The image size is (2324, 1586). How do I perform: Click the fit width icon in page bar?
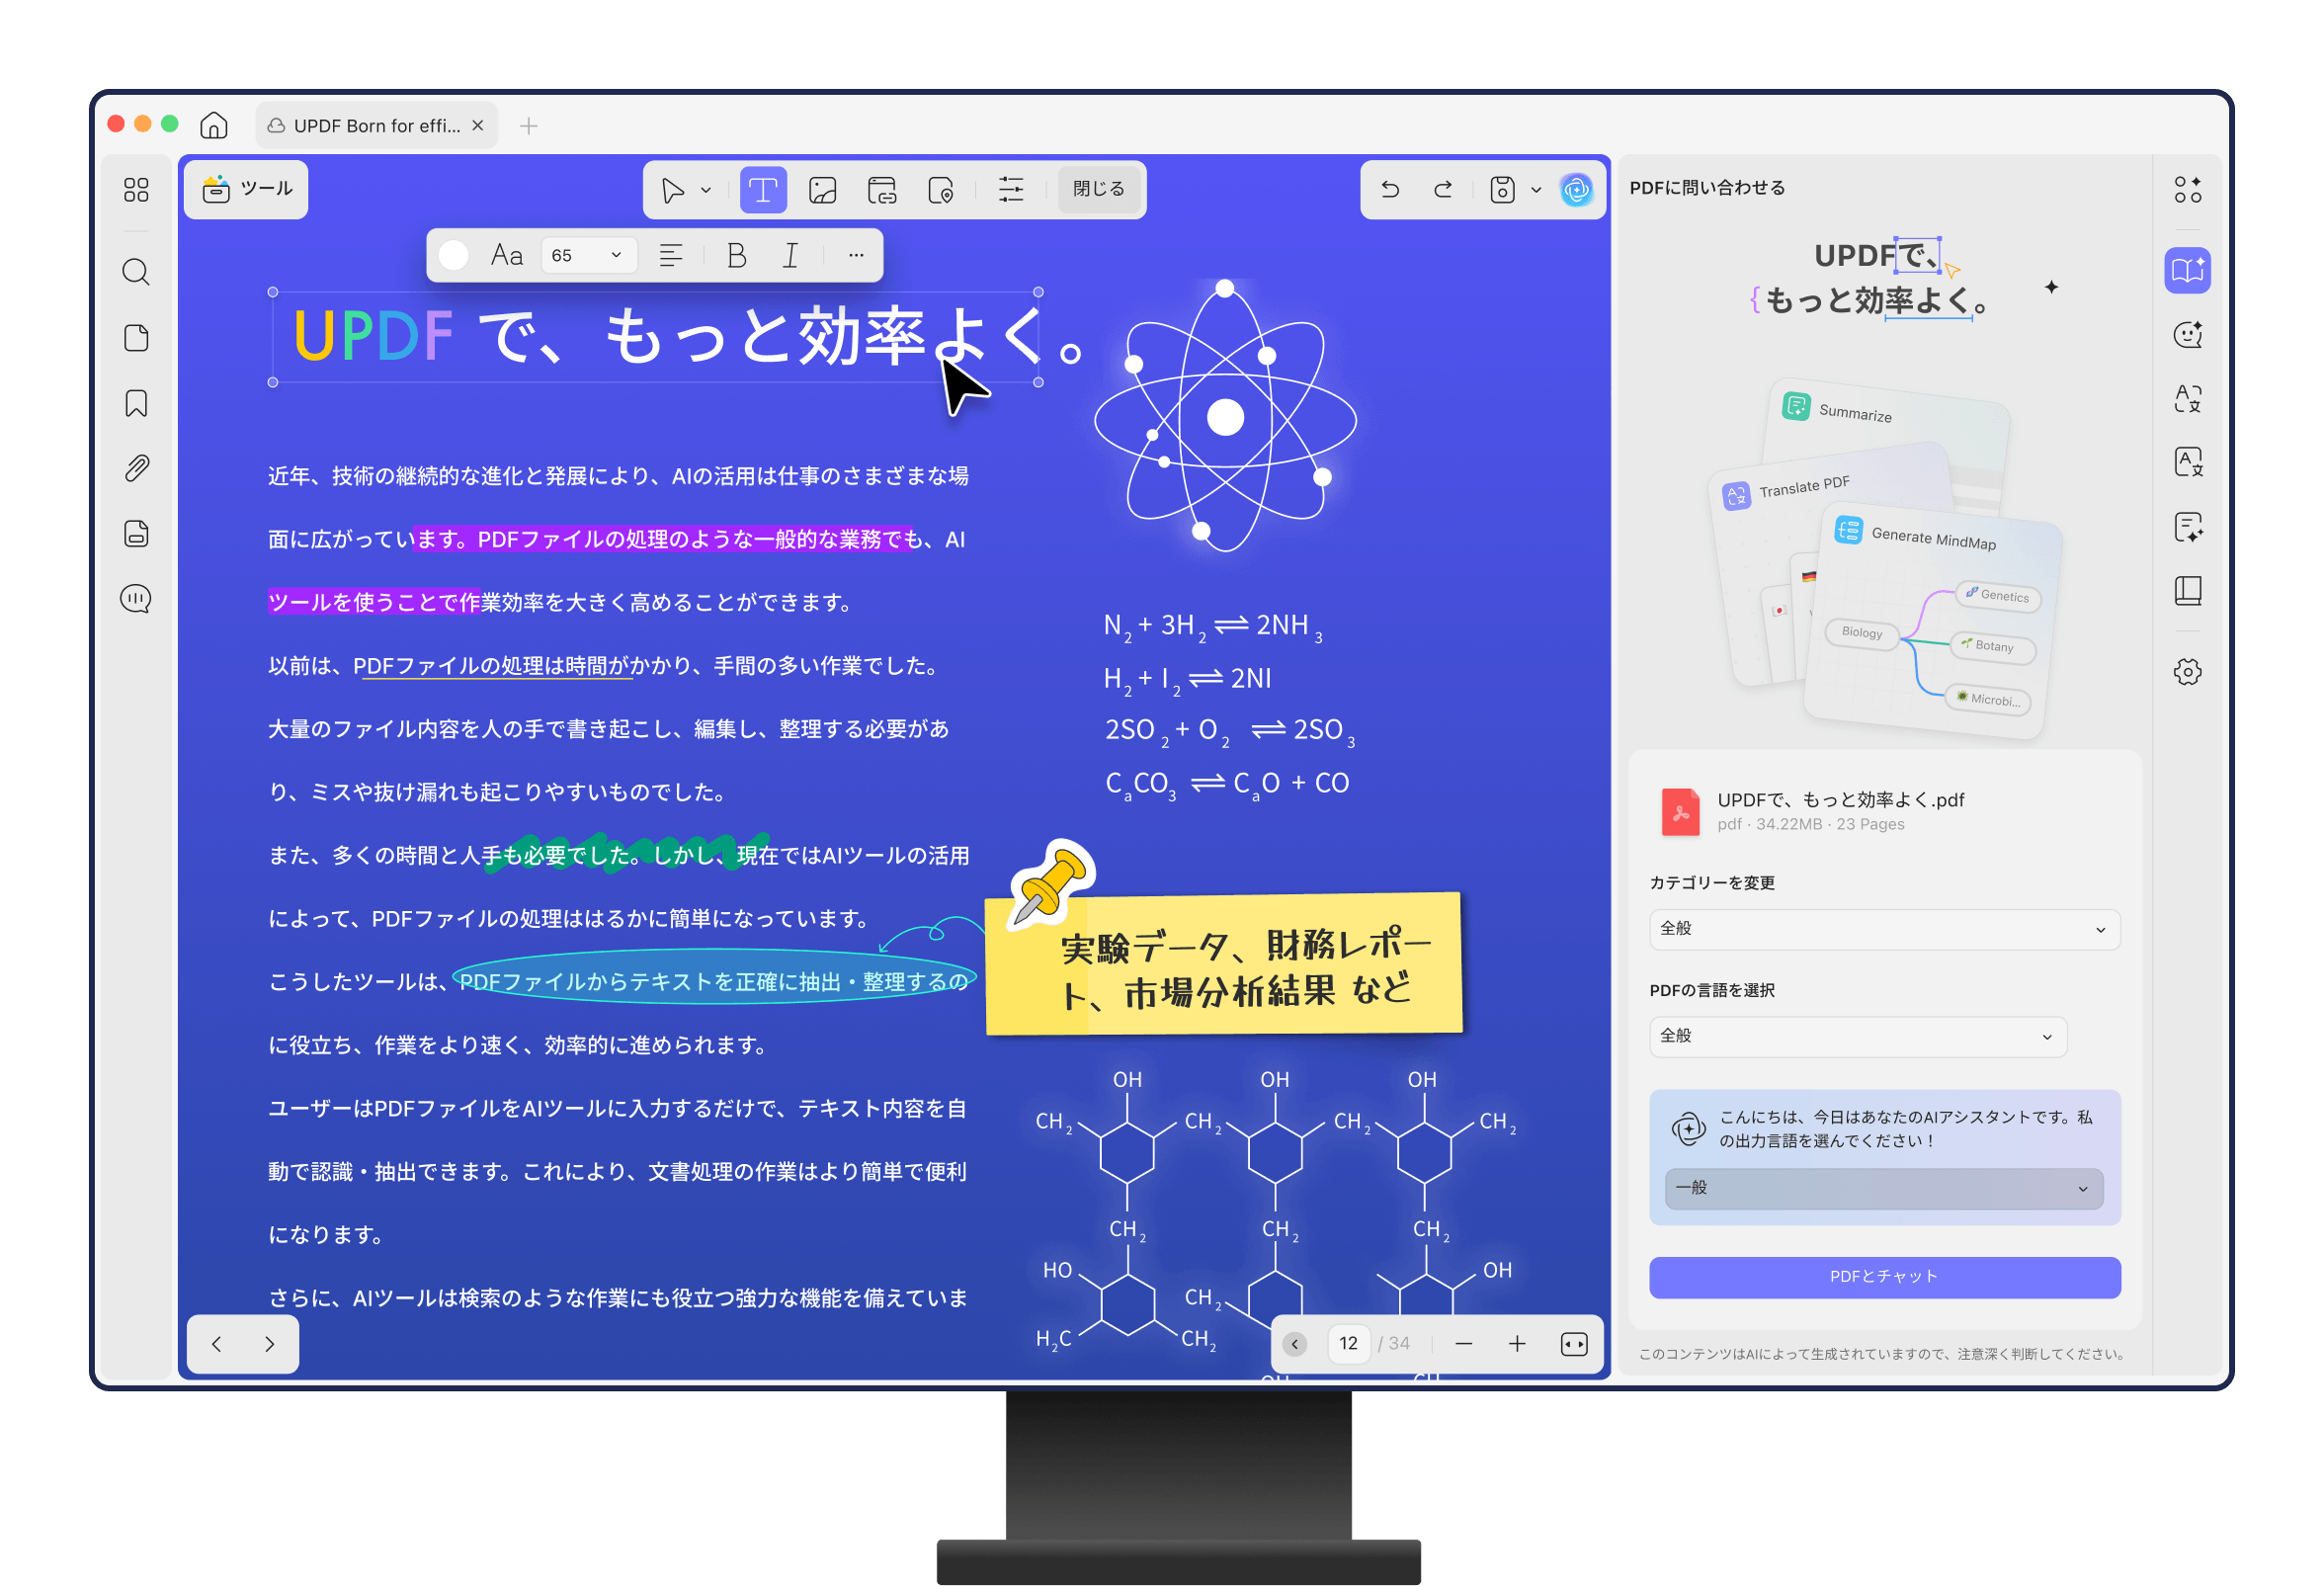click(x=1574, y=1345)
